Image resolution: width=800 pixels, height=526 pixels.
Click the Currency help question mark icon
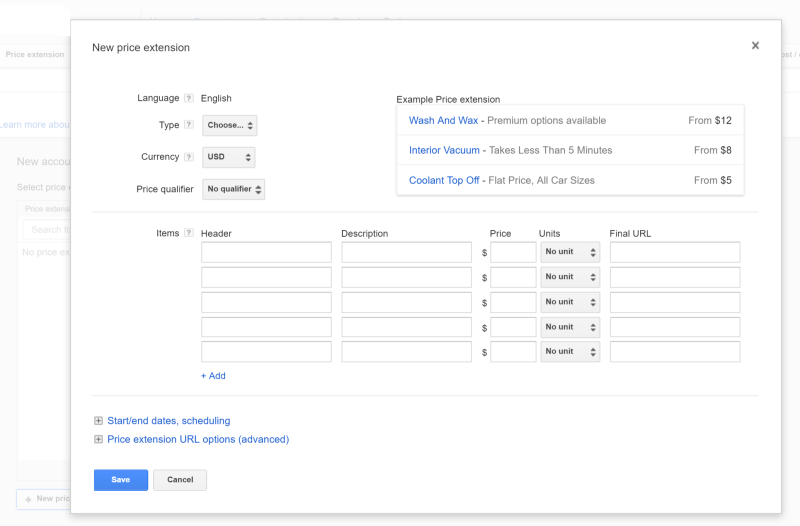click(189, 157)
